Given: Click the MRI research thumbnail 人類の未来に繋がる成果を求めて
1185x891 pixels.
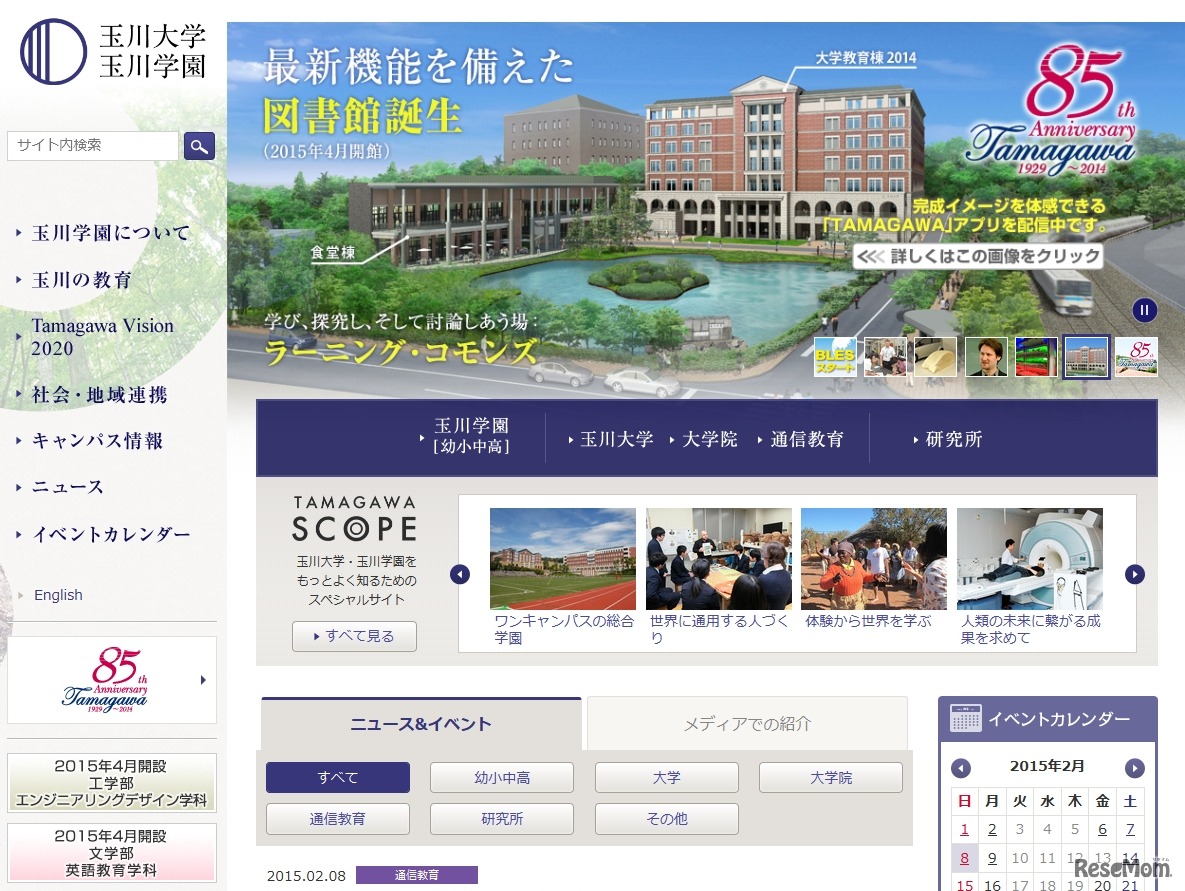Looking at the screenshot, I should point(1029,558).
